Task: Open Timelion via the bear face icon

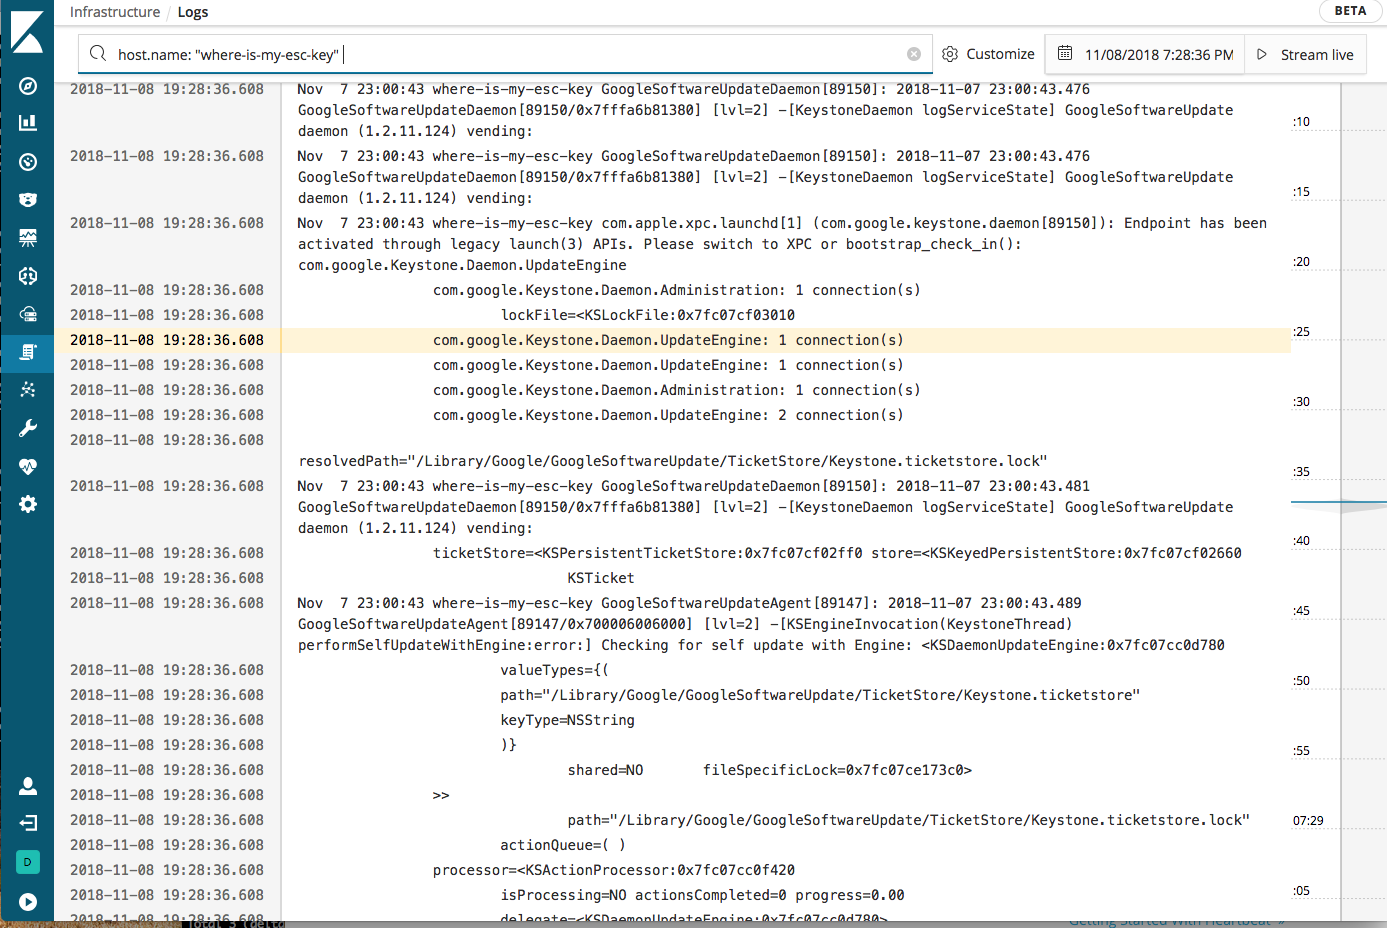Action: pos(28,200)
